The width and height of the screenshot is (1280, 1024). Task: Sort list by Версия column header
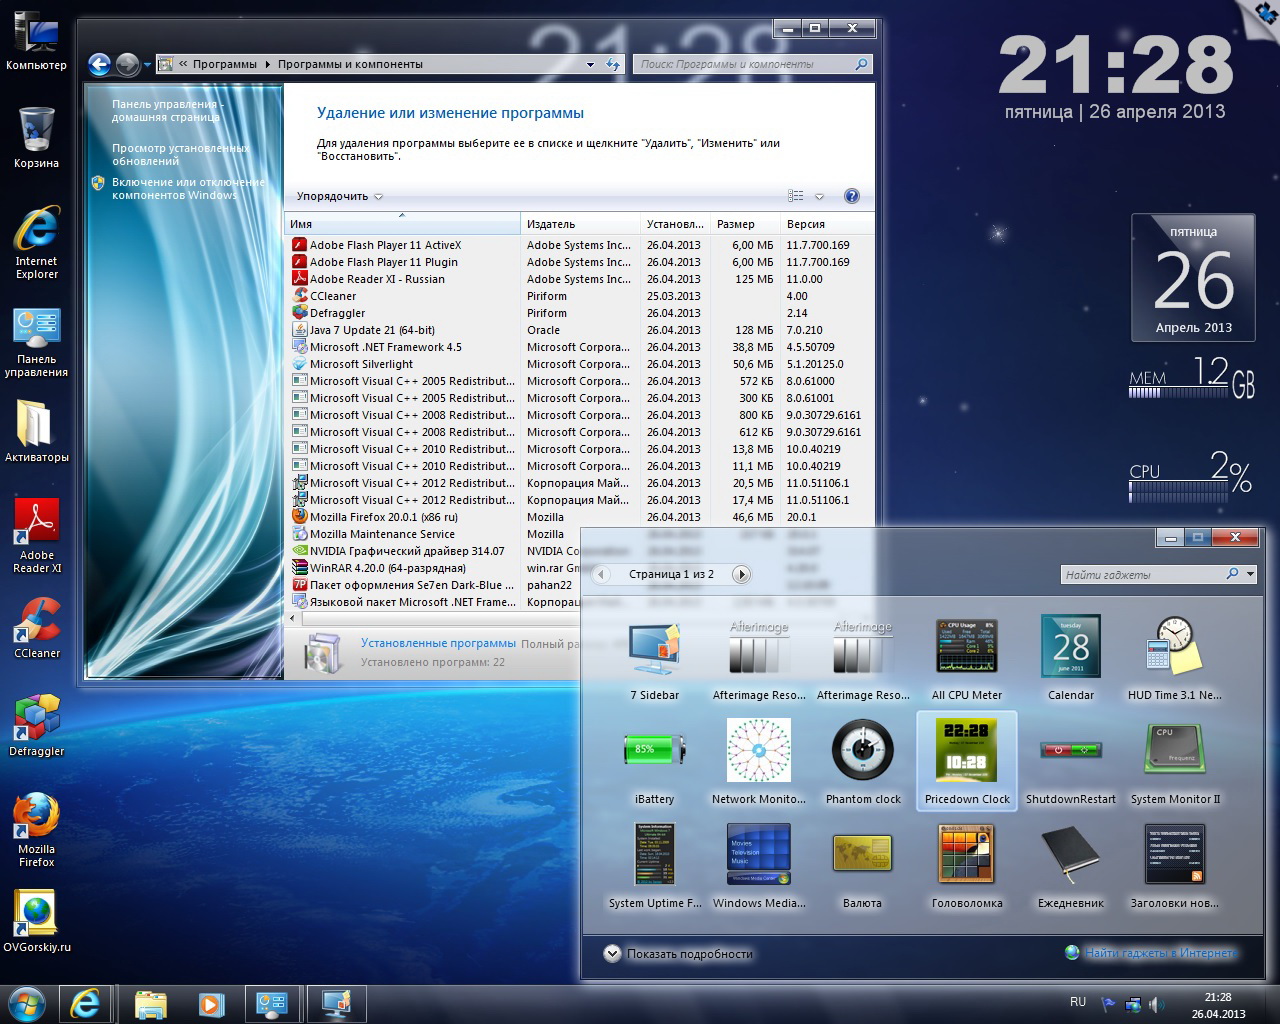827,224
